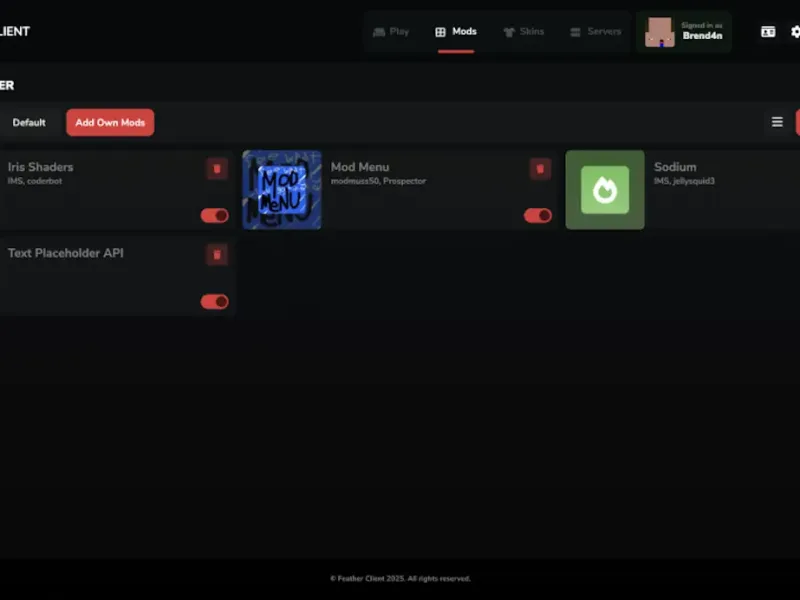Delete Iris Shaders using its trash icon

tap(217, 169)
